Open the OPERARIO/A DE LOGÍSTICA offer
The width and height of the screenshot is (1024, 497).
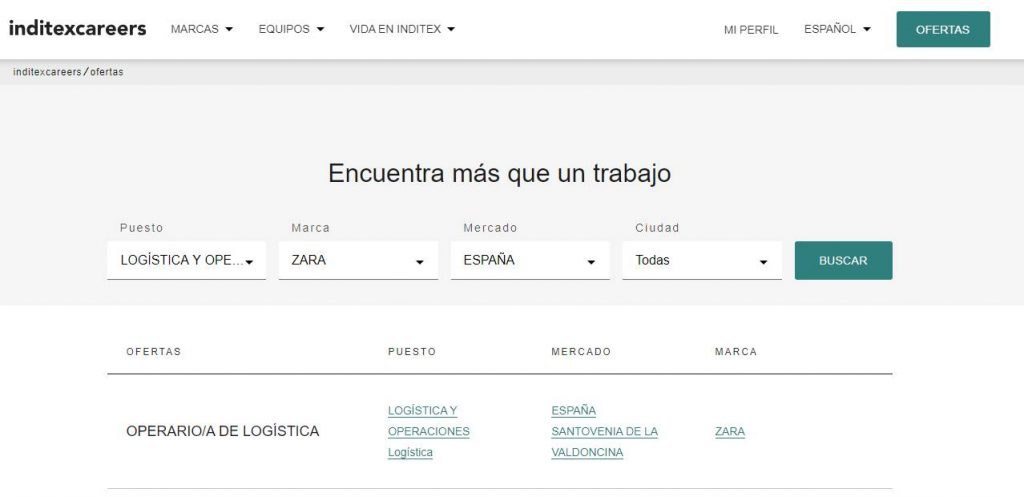pos(223,431)
